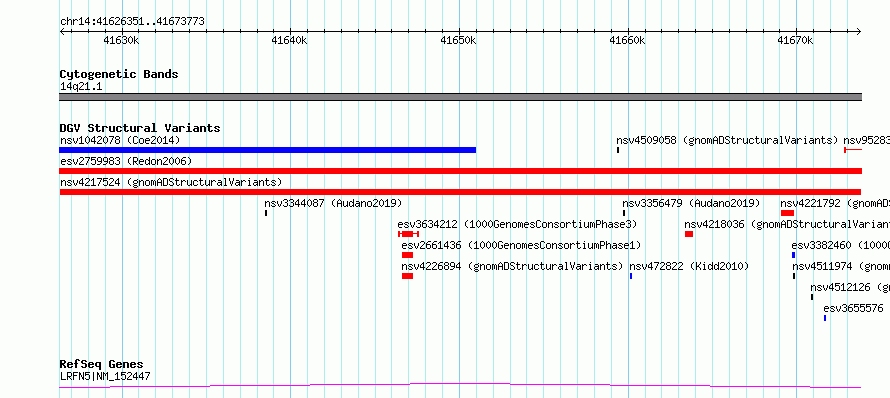Click the red nsv4221792 variant block
Viewport: 890px width, 398px height.
pos(787,213)
